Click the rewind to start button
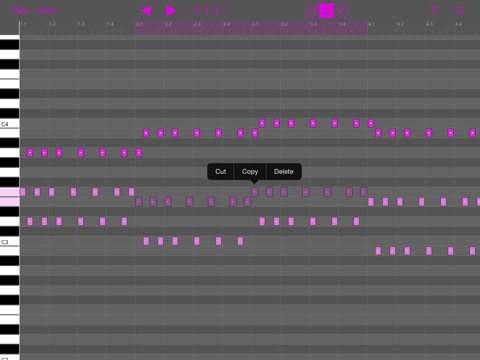 (x=146, y=11)
